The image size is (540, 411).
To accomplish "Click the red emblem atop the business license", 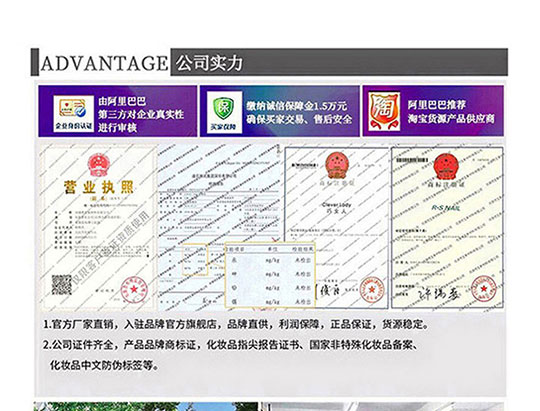I will [98, 165].
